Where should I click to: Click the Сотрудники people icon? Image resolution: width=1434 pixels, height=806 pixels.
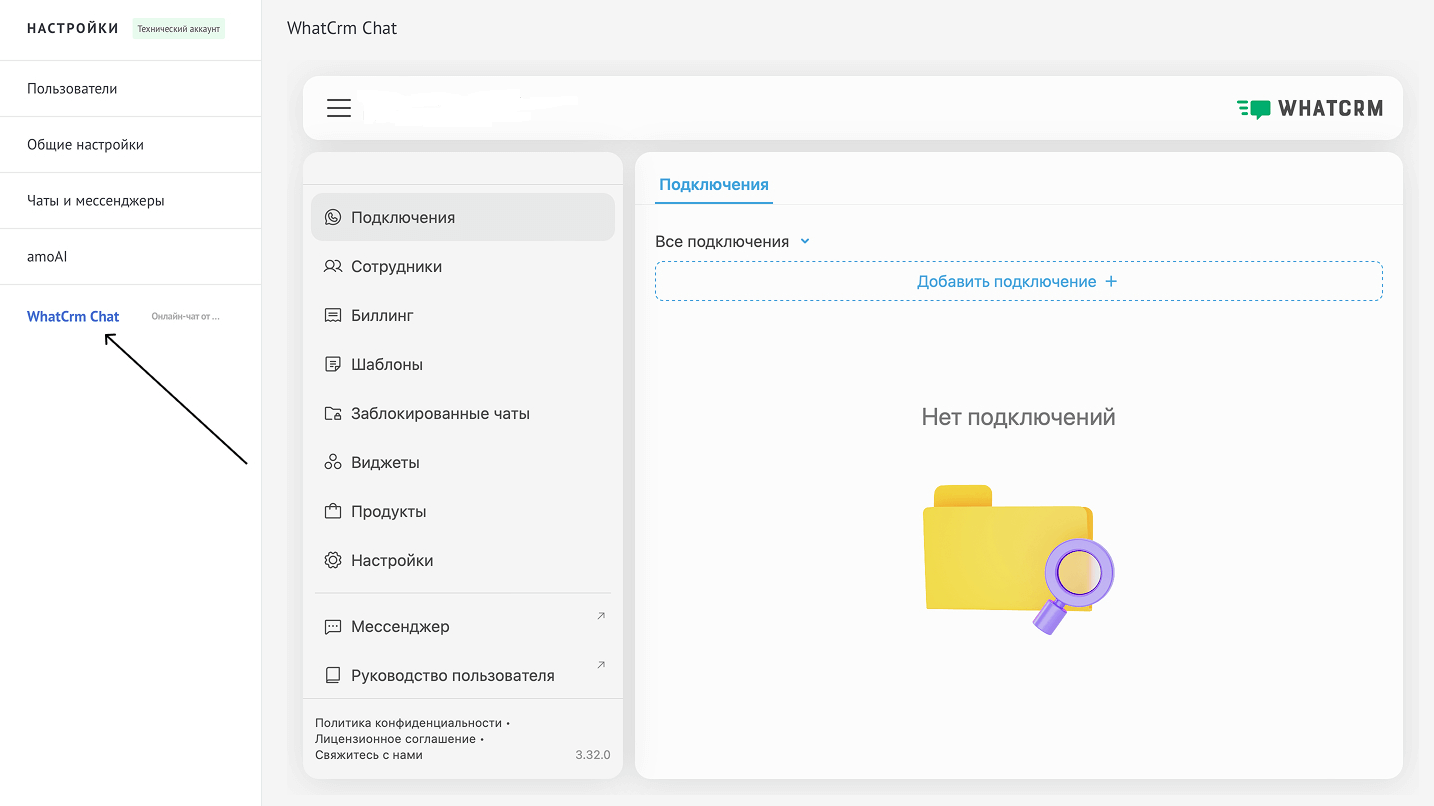point(333,266)
